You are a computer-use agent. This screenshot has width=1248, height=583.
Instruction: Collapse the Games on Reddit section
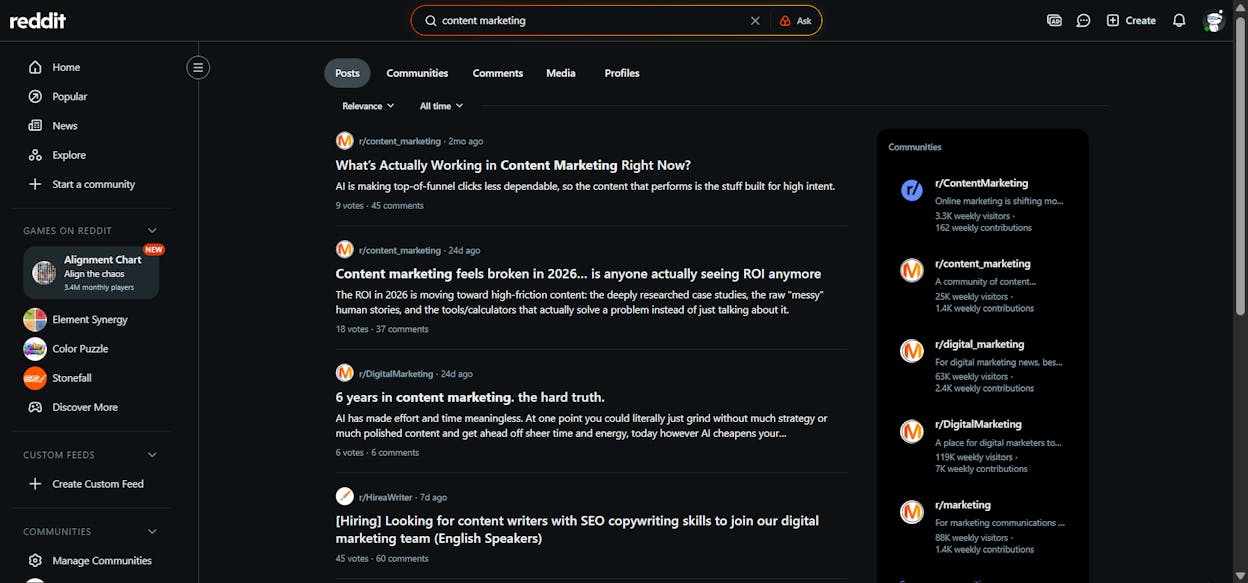coord(152,231)
